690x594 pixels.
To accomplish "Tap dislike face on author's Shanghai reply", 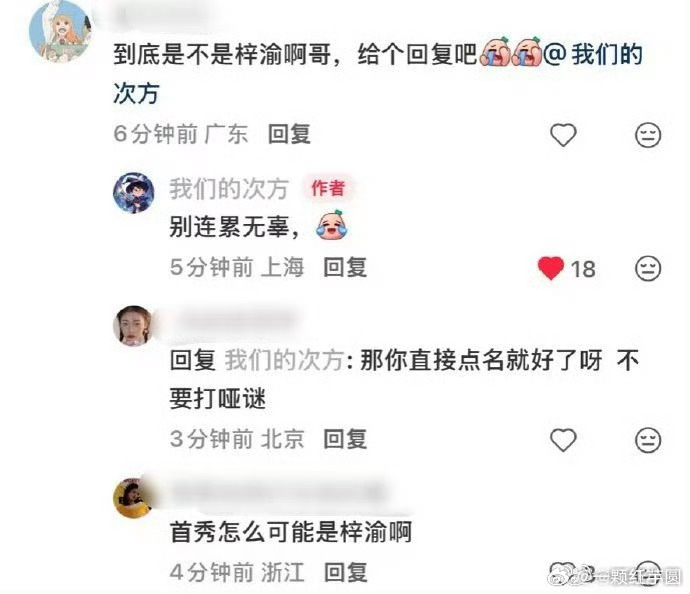I will pyautogui.click(x=648, y=268).
